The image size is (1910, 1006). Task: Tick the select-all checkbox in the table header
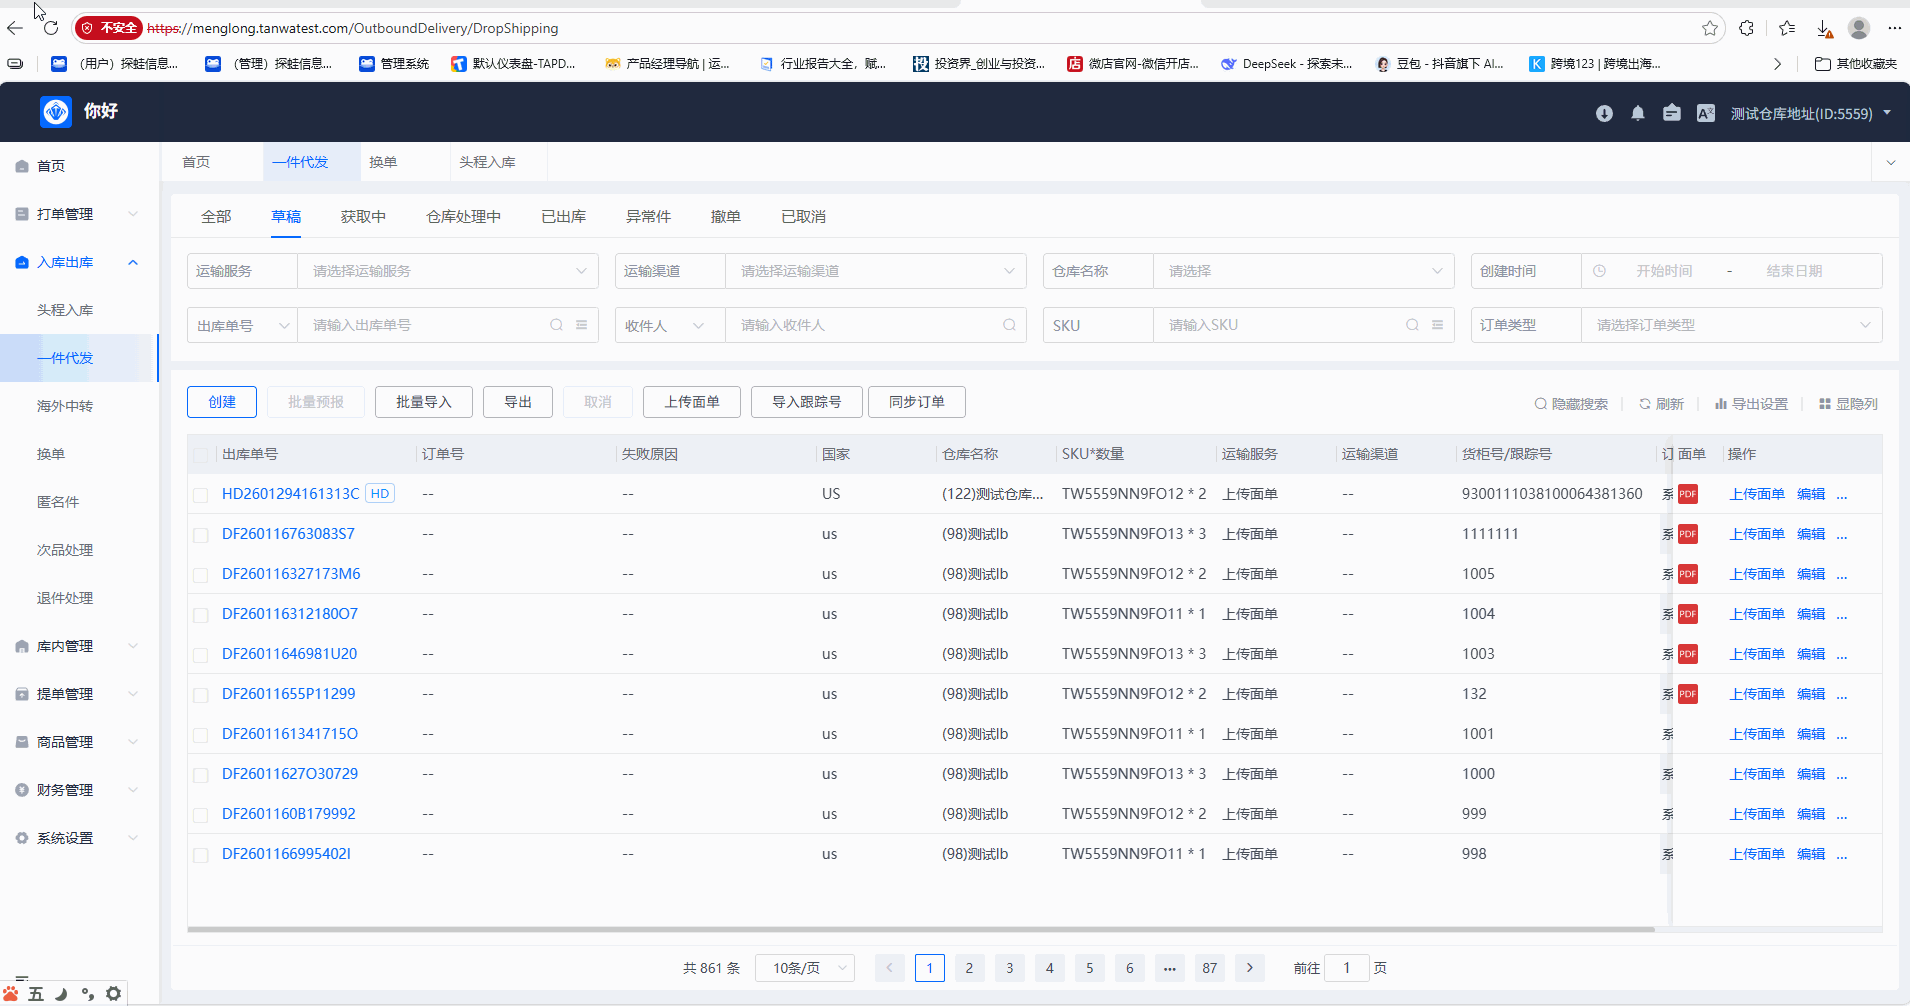(201, 455)
